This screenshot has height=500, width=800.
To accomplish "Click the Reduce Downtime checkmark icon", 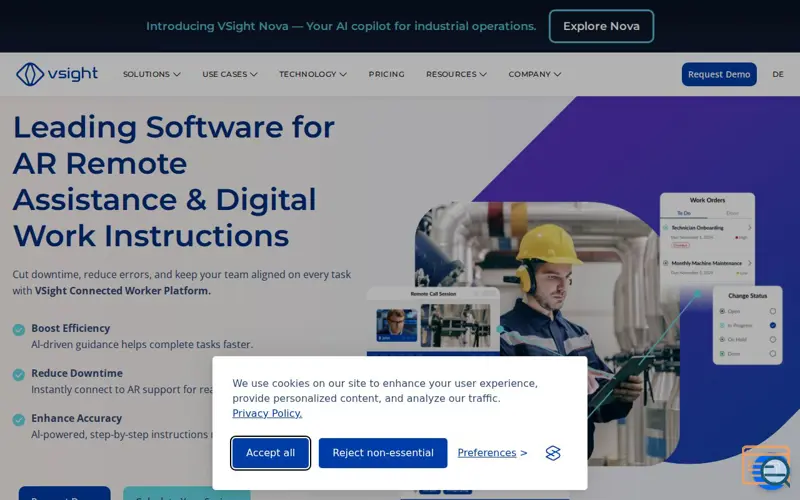I will tap(19, 375).
